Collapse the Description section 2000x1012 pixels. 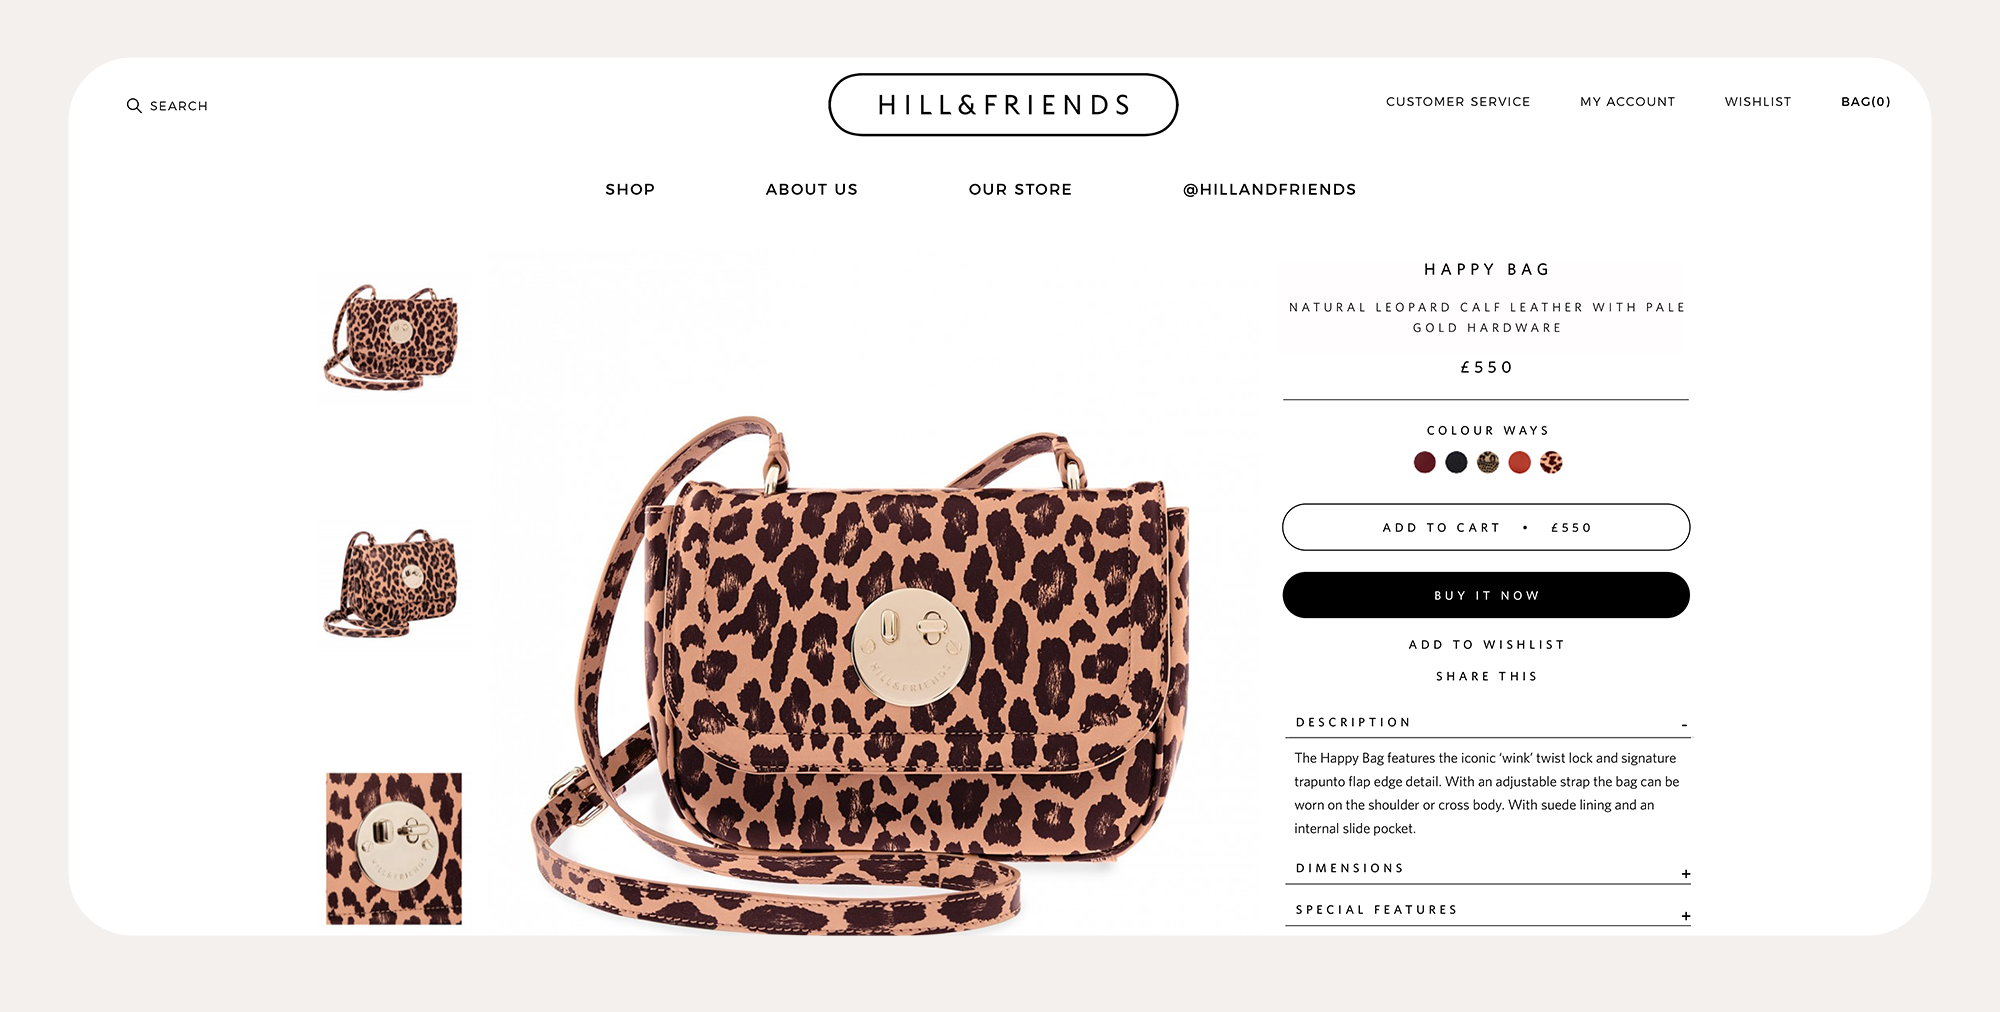click(1685, 724)
